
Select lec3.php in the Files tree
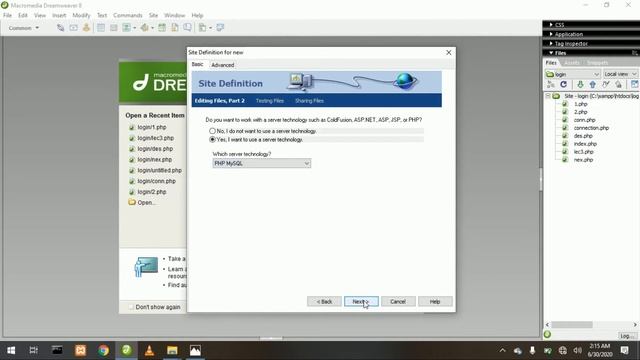point(584,152)
